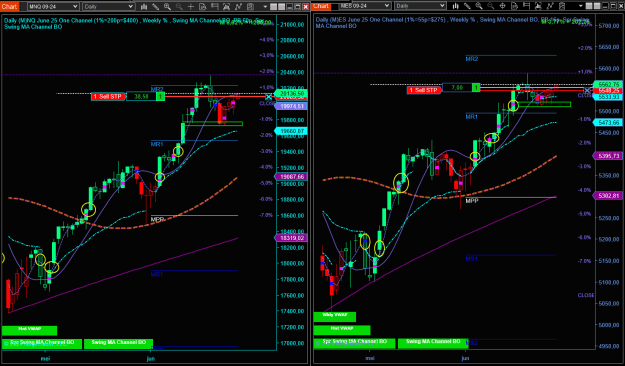This screenshot has width=625, height=366.
Task: Open the MES 09-24 instrument dropdown
Action: coord(365,6)
